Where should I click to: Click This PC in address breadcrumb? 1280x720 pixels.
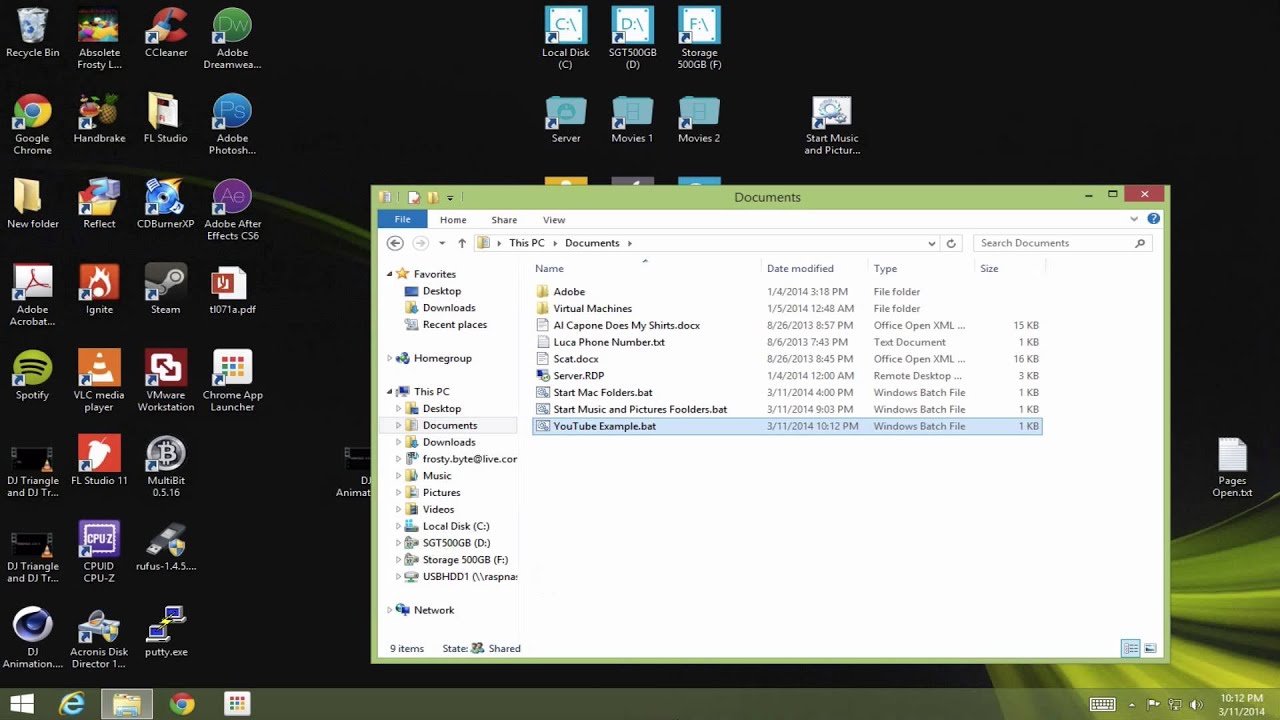[x=527, y=243]
